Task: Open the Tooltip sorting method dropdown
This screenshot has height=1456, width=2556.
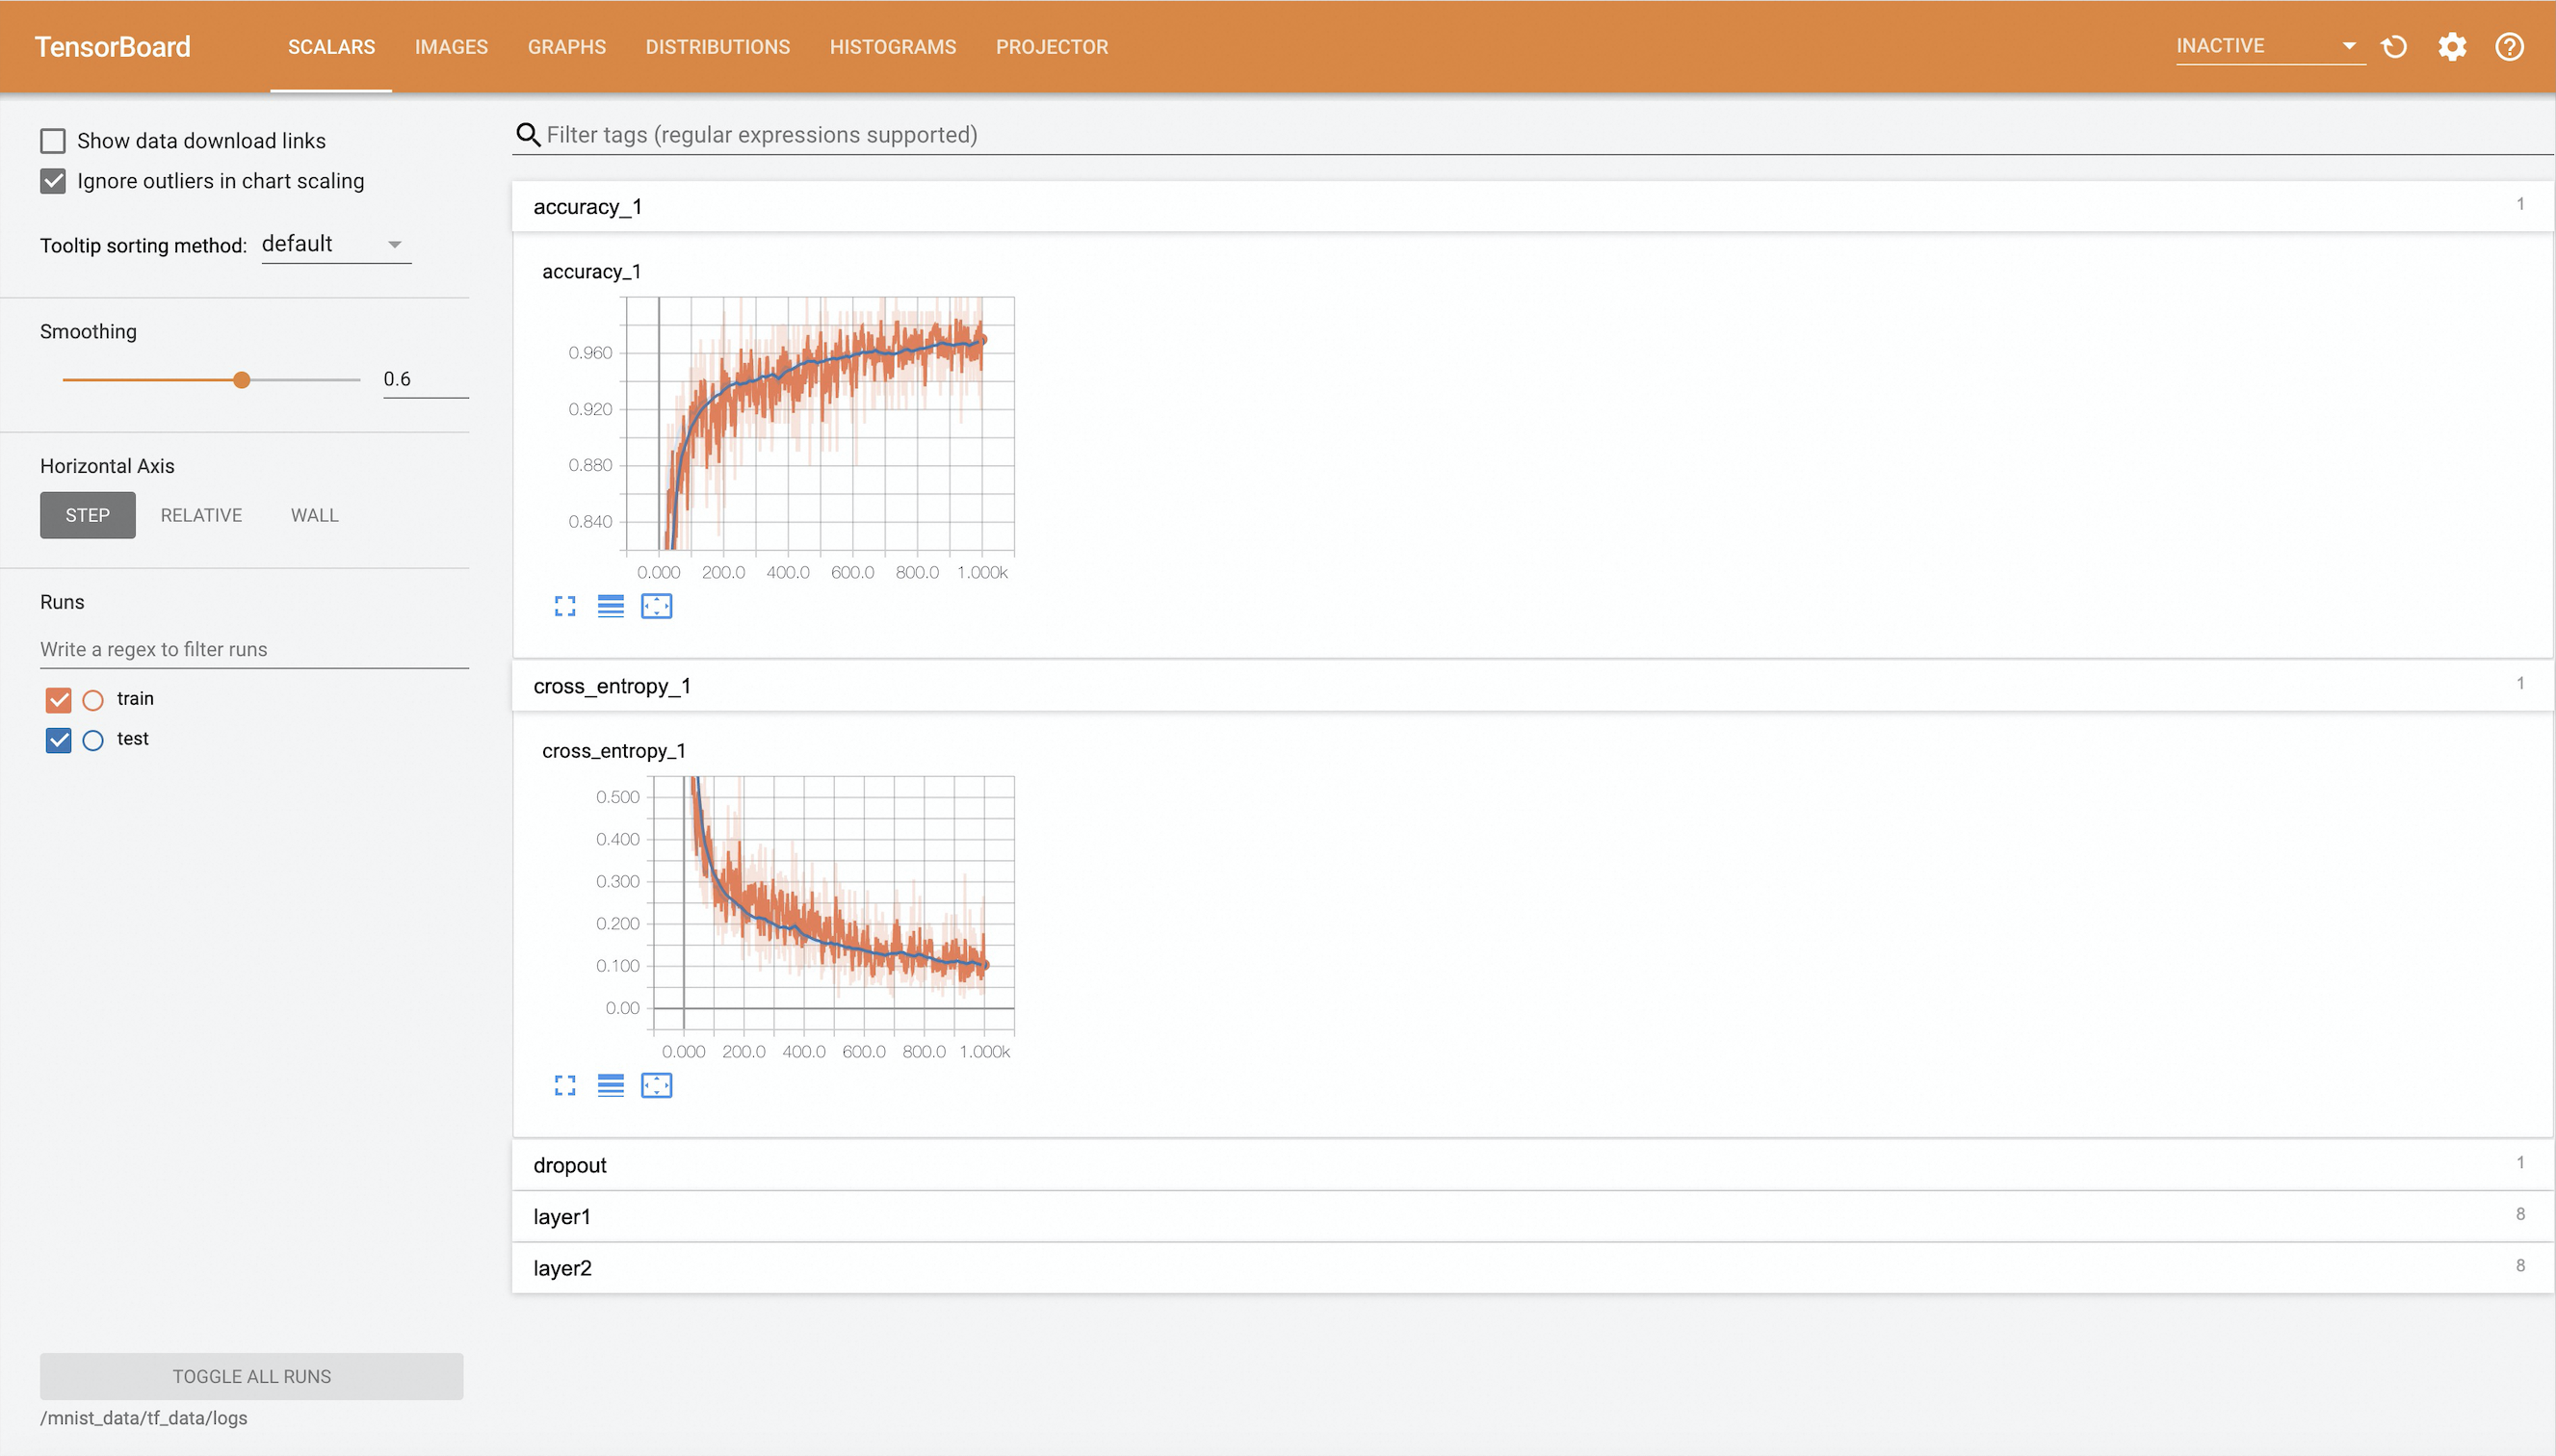Action: coord(336,244)
